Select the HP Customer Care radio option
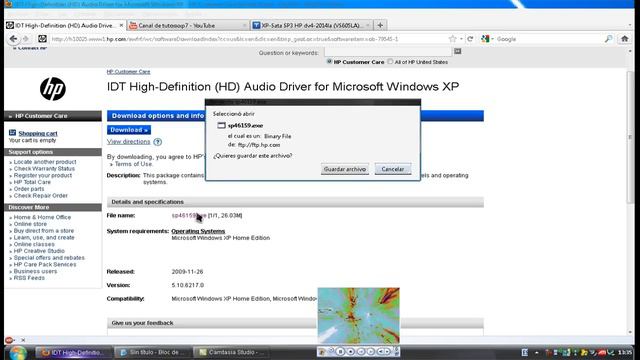Viewport: 640px width, 360px height. 329,62
